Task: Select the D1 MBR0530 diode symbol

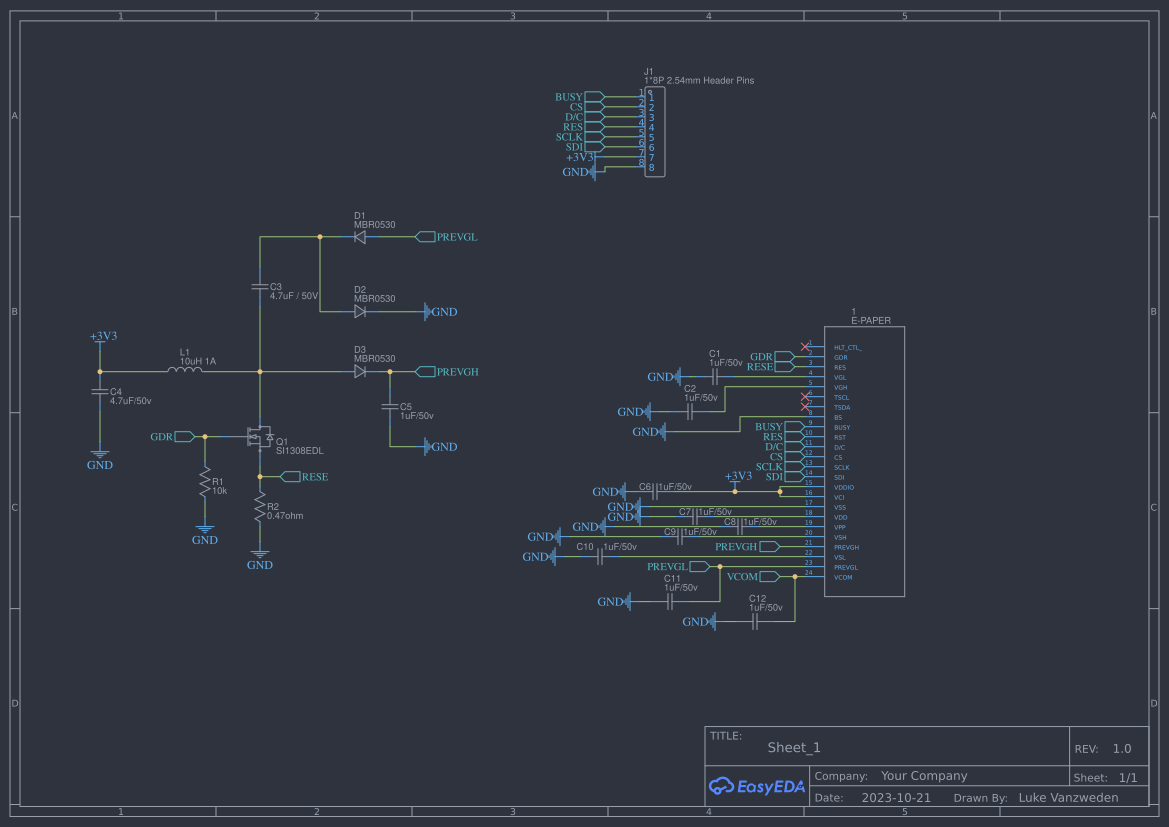Action: [x=360, y=237]
